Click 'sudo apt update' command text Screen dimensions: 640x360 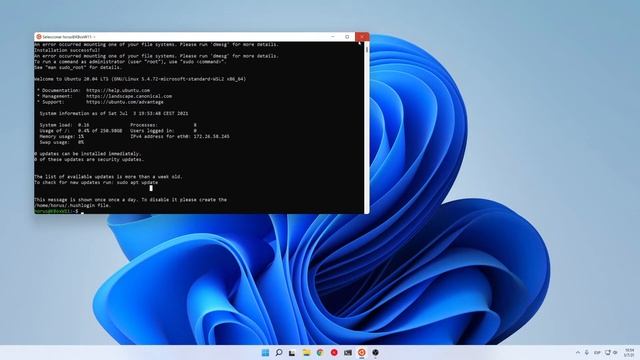pos(137,182)
